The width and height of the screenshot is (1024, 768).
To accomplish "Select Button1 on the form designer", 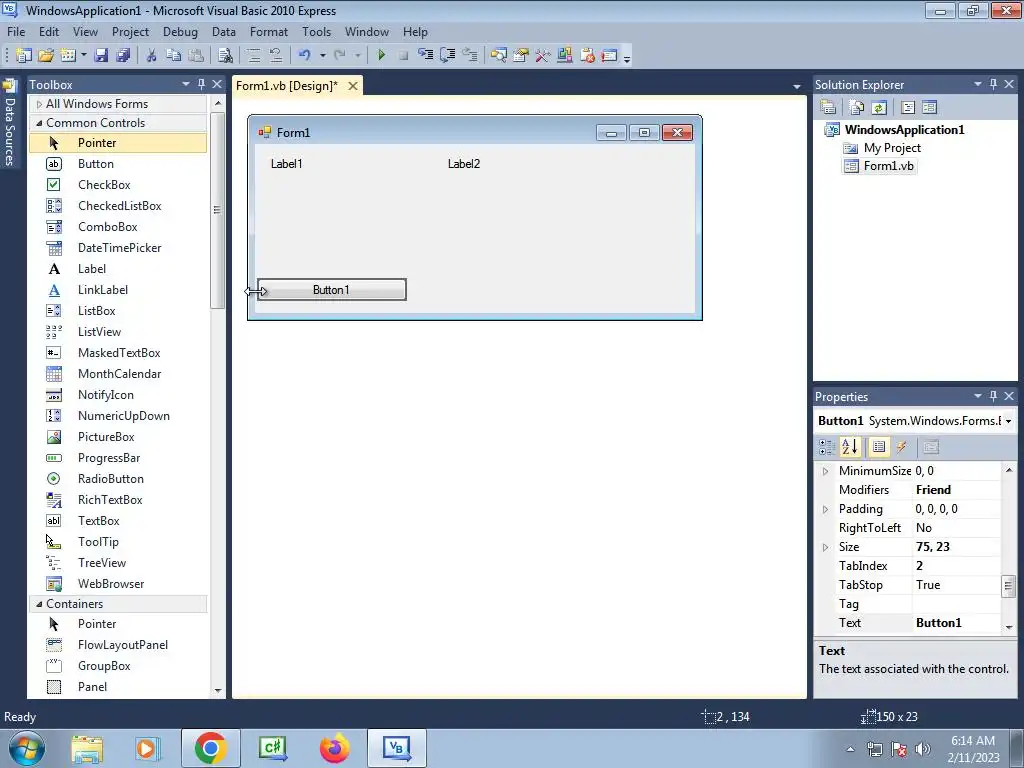I will pos(332,290).
